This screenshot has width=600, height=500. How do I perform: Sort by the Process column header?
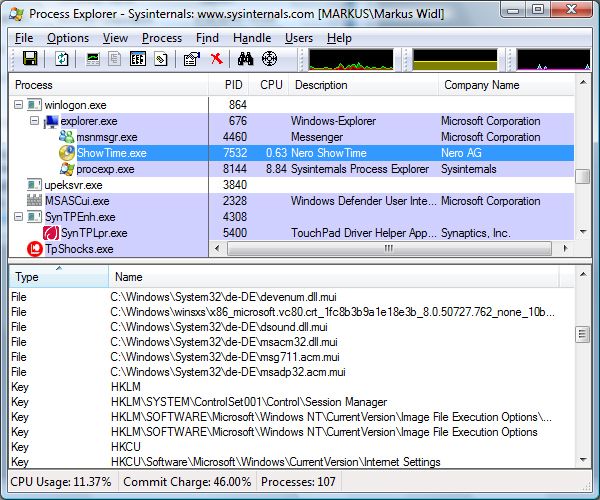(109, 85)
